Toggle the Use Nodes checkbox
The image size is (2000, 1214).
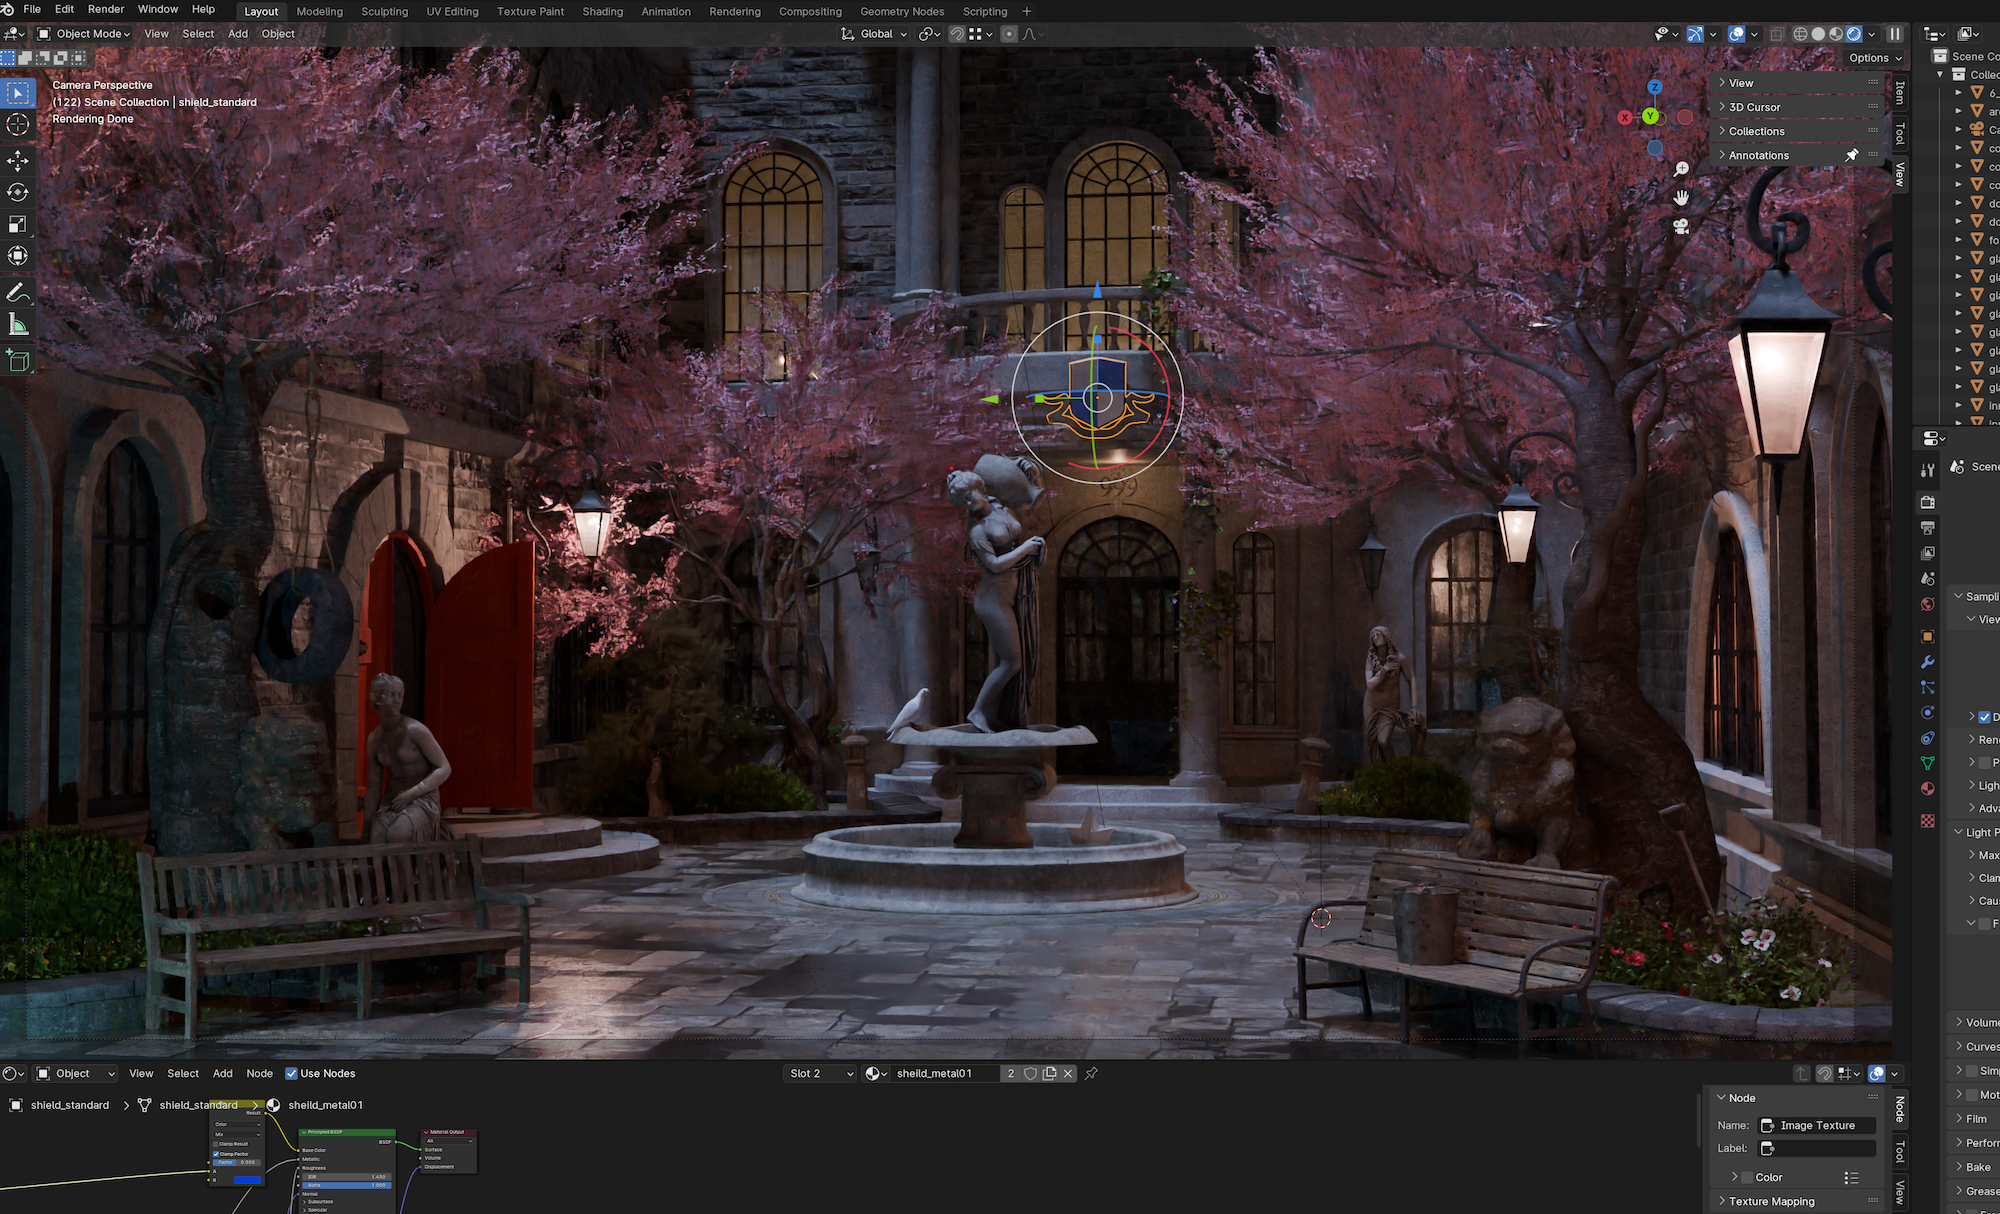coord(291,1073)
